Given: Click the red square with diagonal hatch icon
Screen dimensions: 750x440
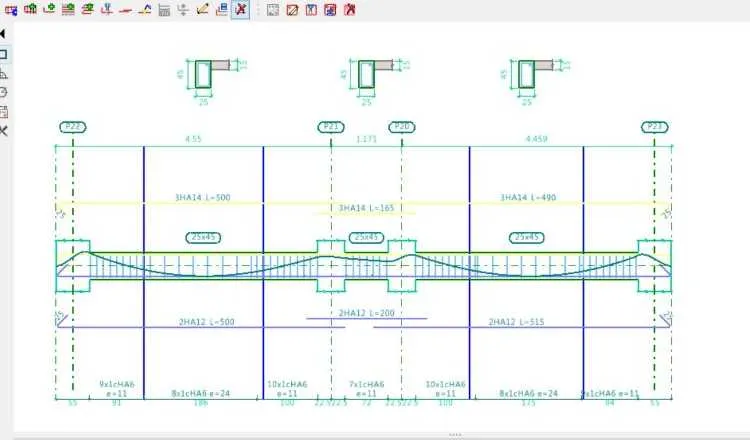Looking at the screenshot, I should pyautogui.click(x=292, y=10).
